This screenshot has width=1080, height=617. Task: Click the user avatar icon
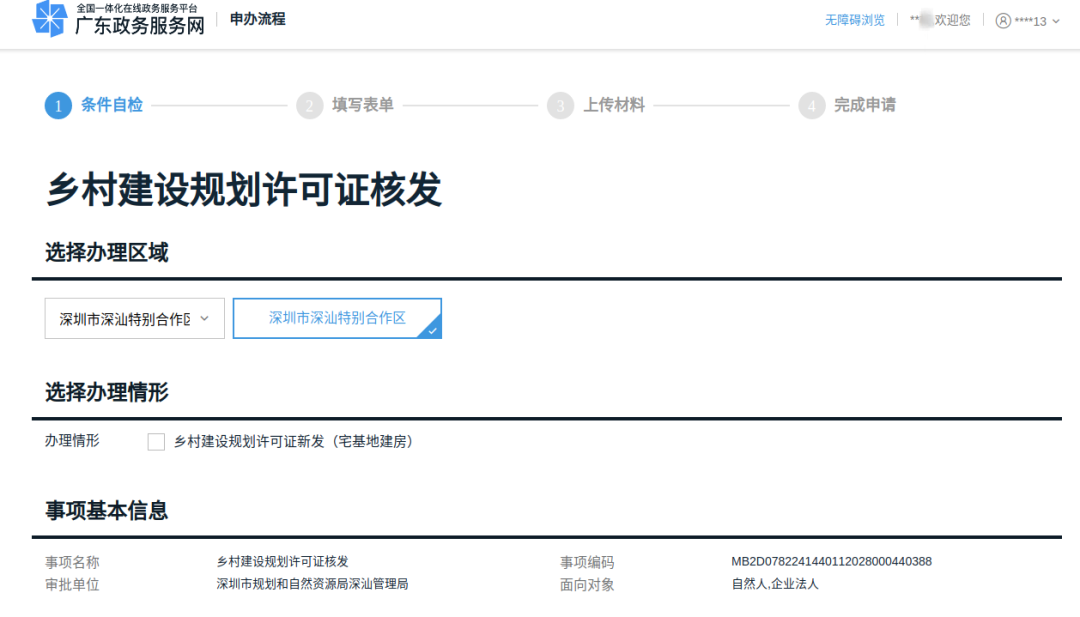(x=1003, y=21)
